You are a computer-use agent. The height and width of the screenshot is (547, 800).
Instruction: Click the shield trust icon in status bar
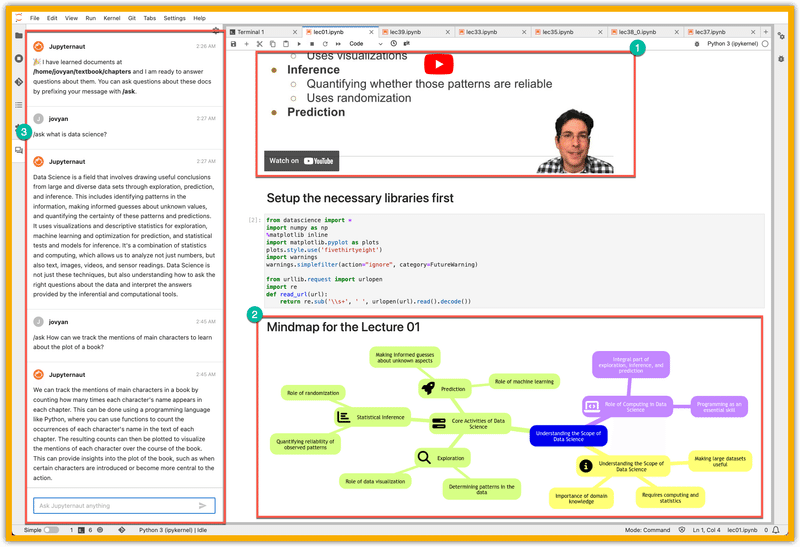click(x=682, y=530)
